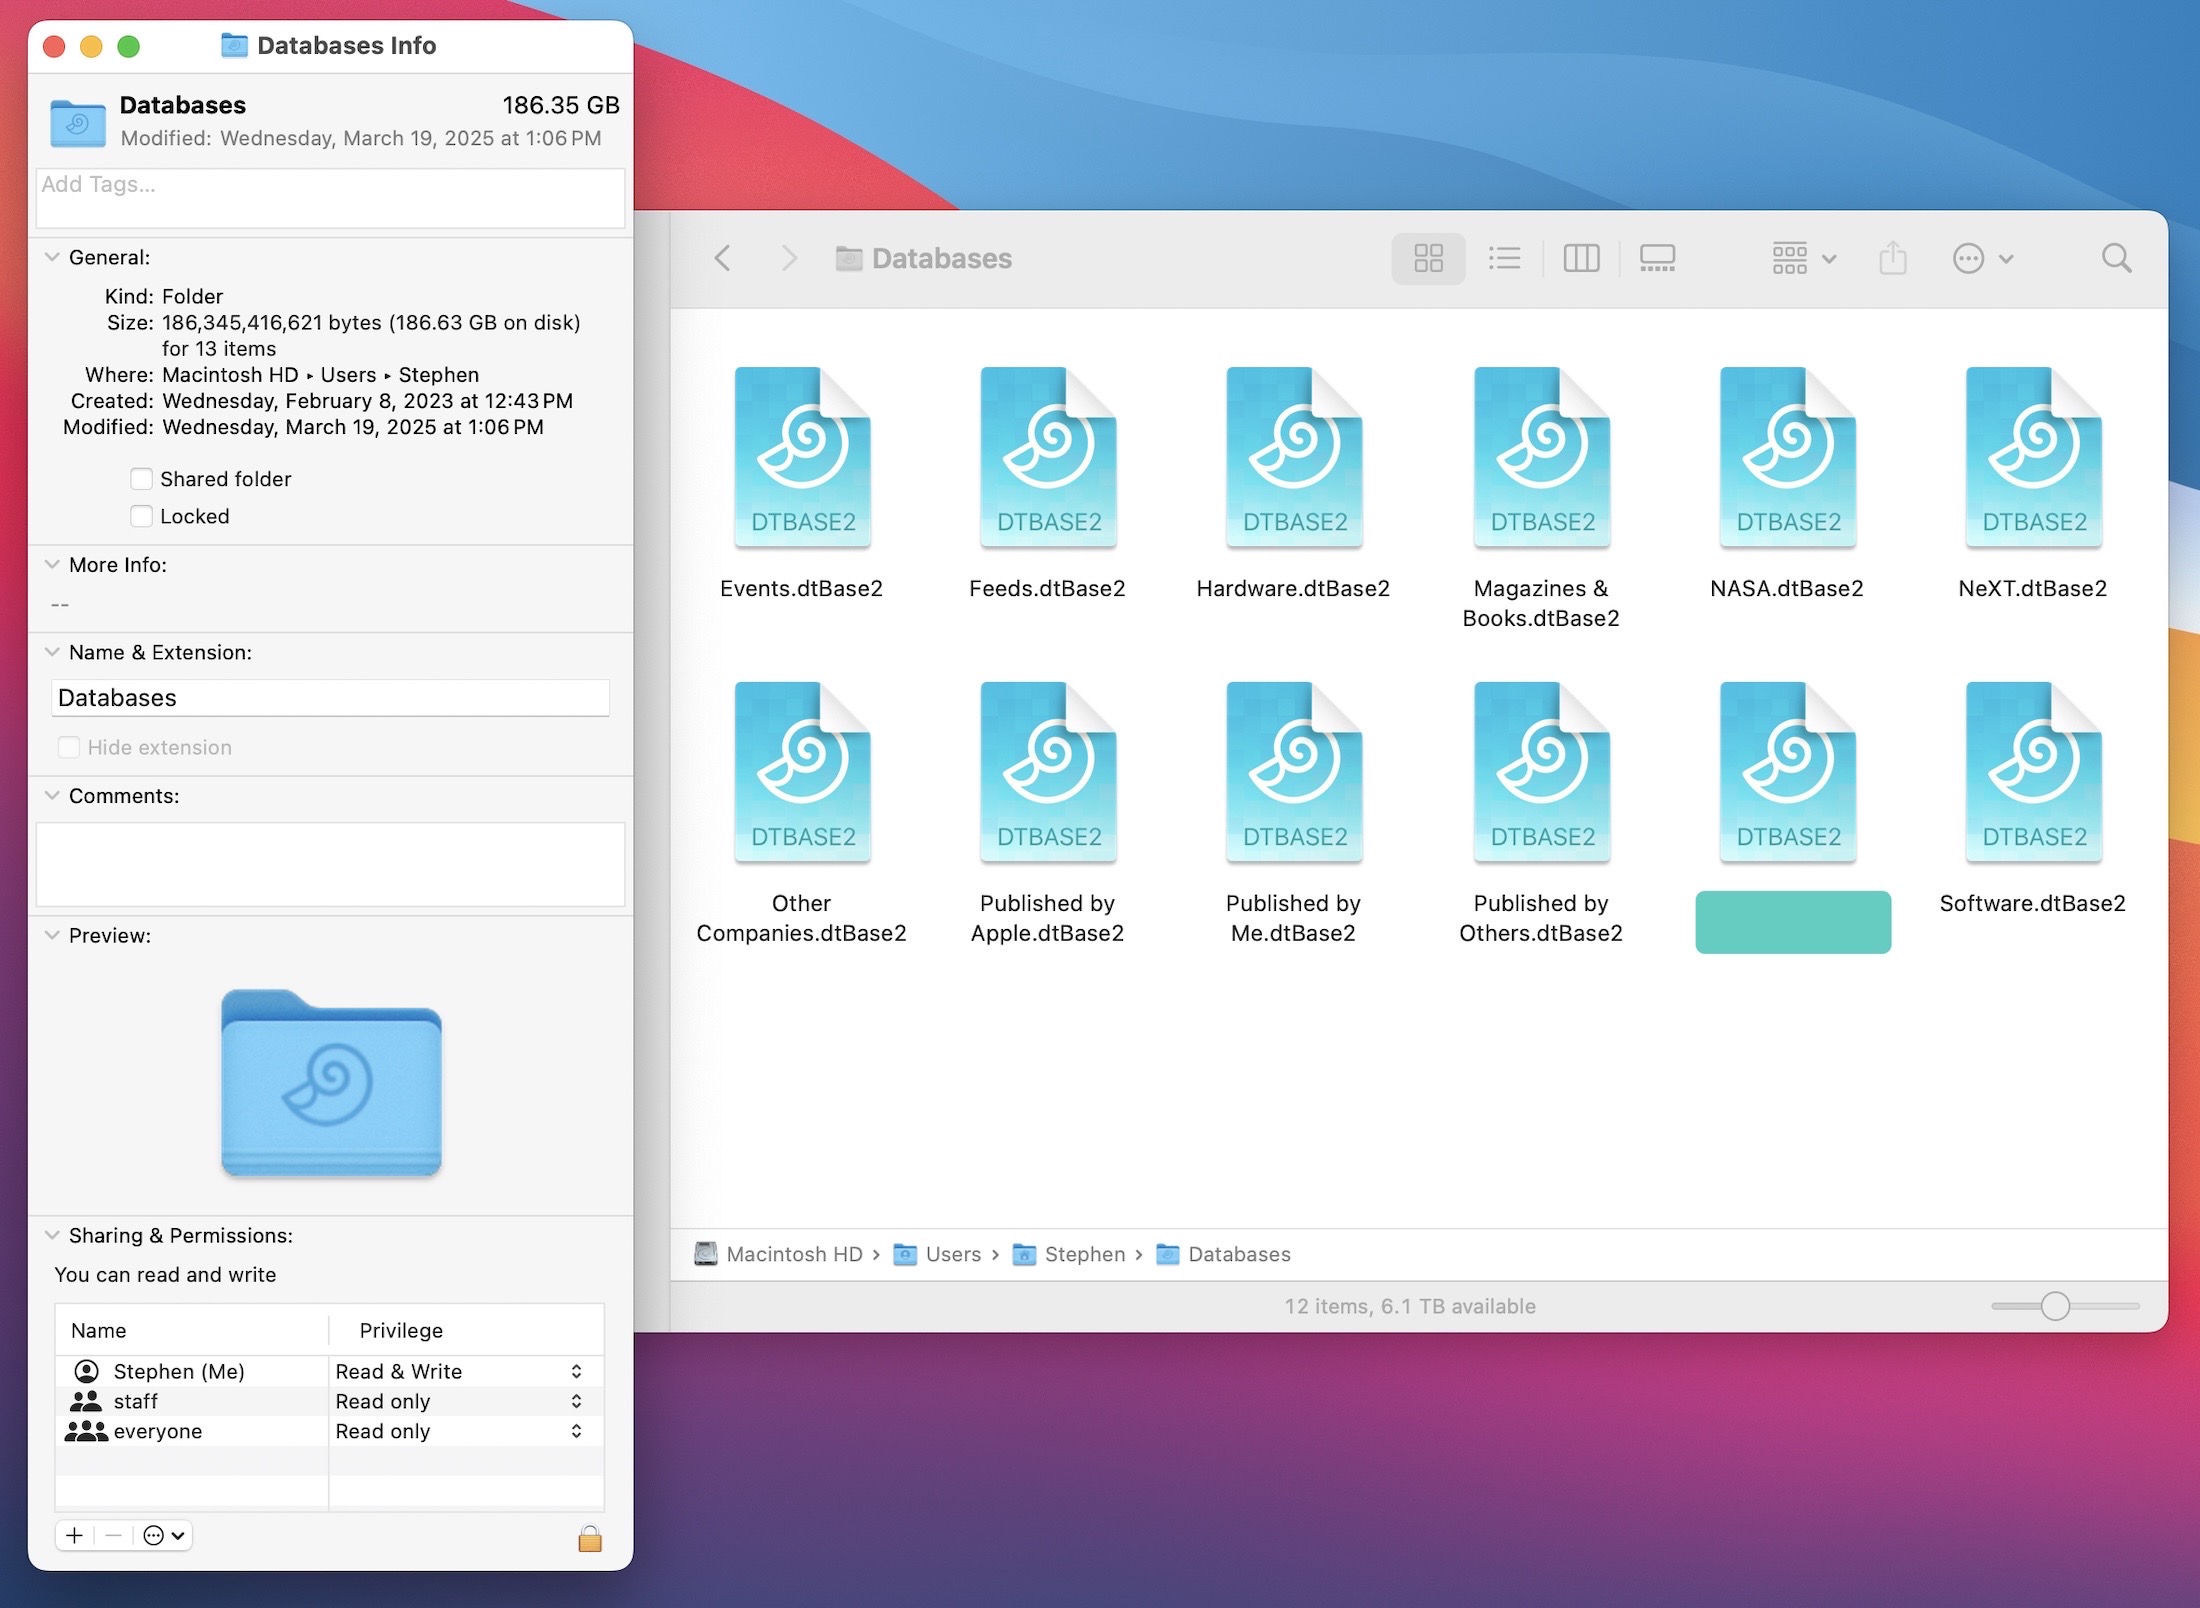Click the folder preview thumbnail
2200x1608 pixels.
point(331,1082)
